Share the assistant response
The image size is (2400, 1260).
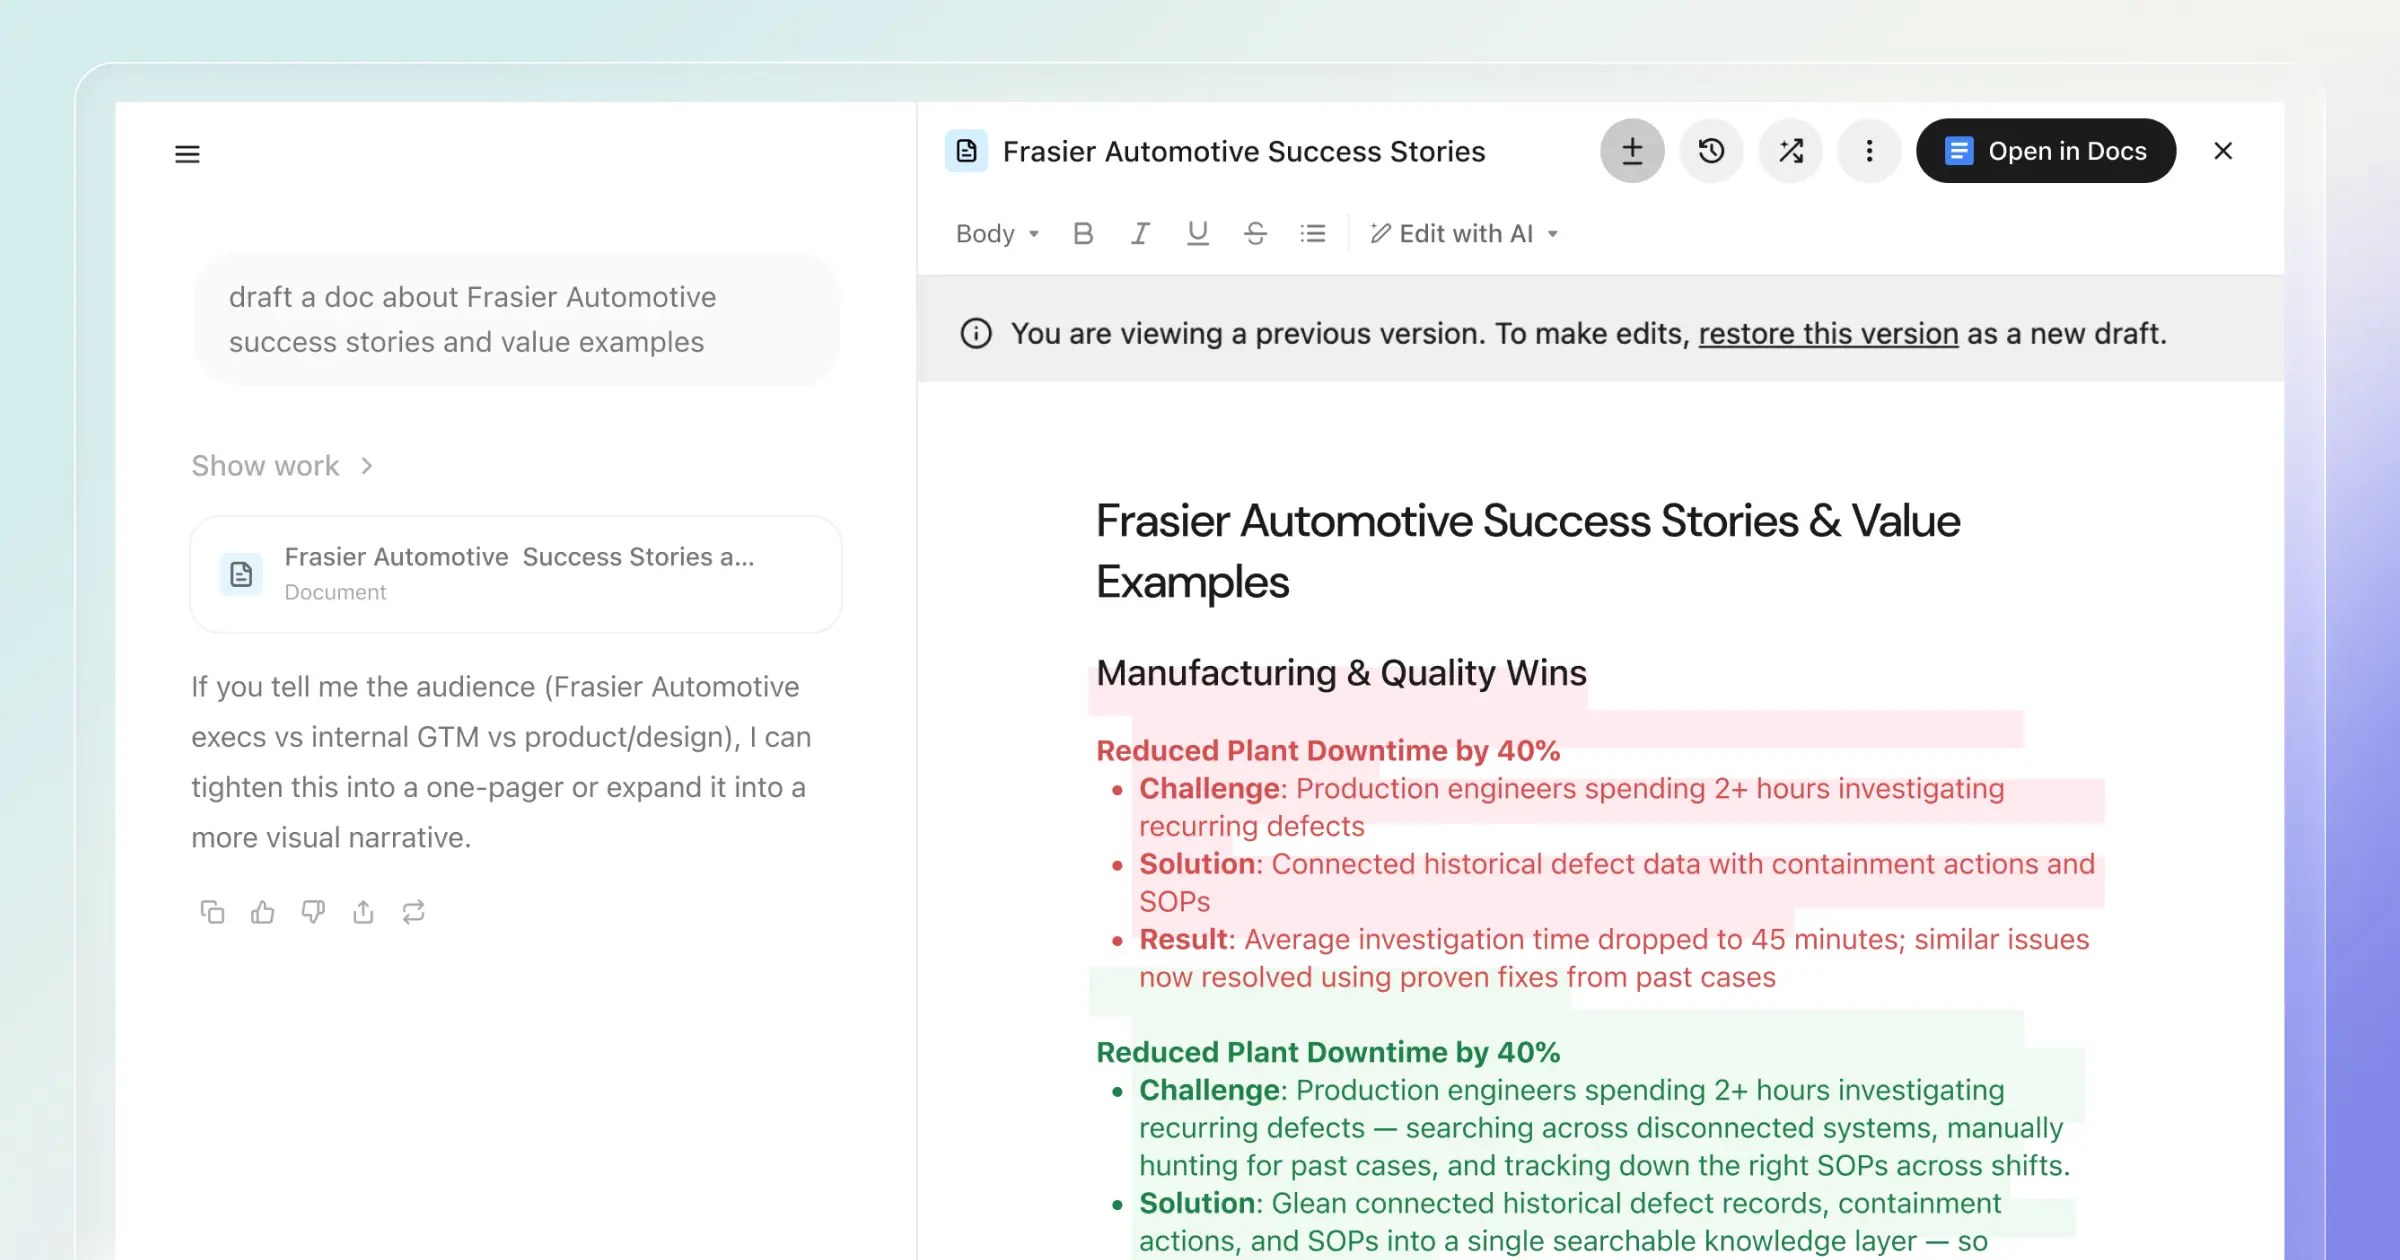[363, 912]
